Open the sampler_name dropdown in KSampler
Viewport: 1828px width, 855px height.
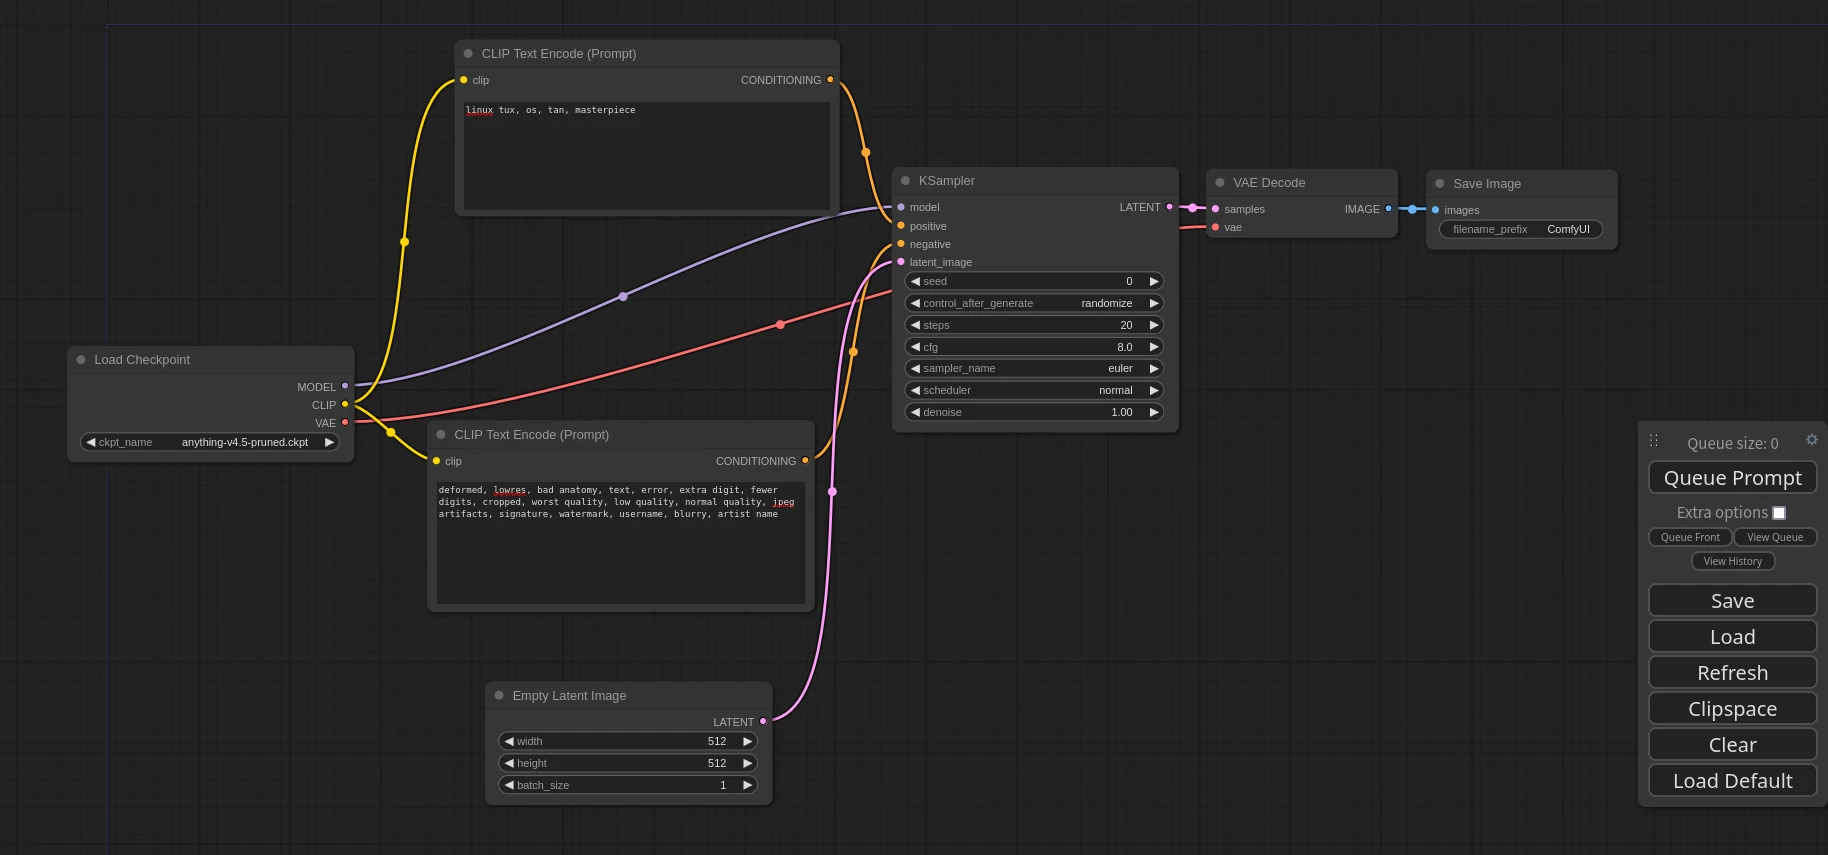1034,369
